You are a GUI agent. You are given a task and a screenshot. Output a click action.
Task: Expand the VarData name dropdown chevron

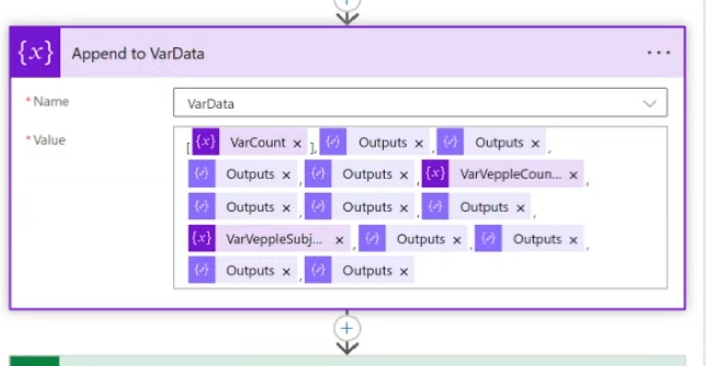[x=649, y=104]
